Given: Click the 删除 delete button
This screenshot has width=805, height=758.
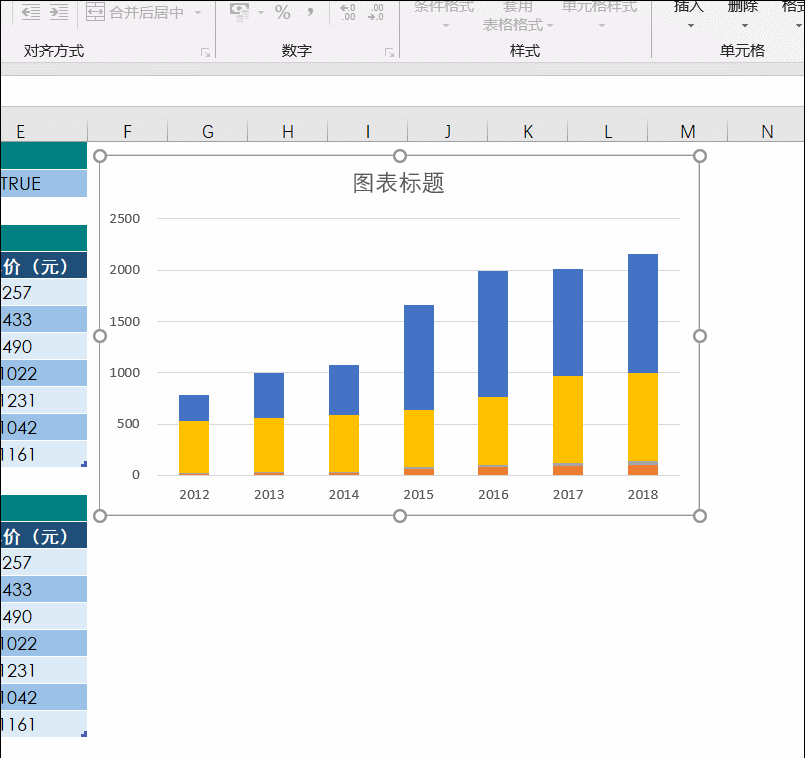Looking at the screenshot, I should click(x=743, y=6).
